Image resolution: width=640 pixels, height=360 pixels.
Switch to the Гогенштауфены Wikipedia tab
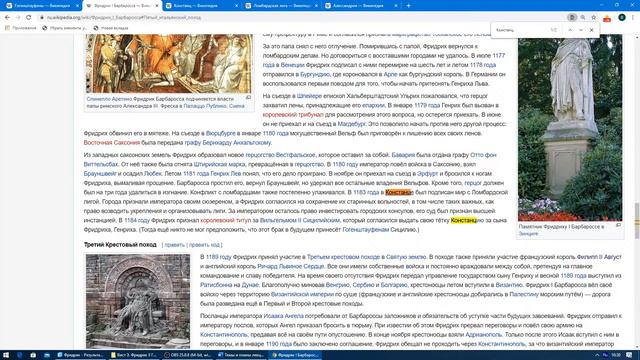pos(42,6)
